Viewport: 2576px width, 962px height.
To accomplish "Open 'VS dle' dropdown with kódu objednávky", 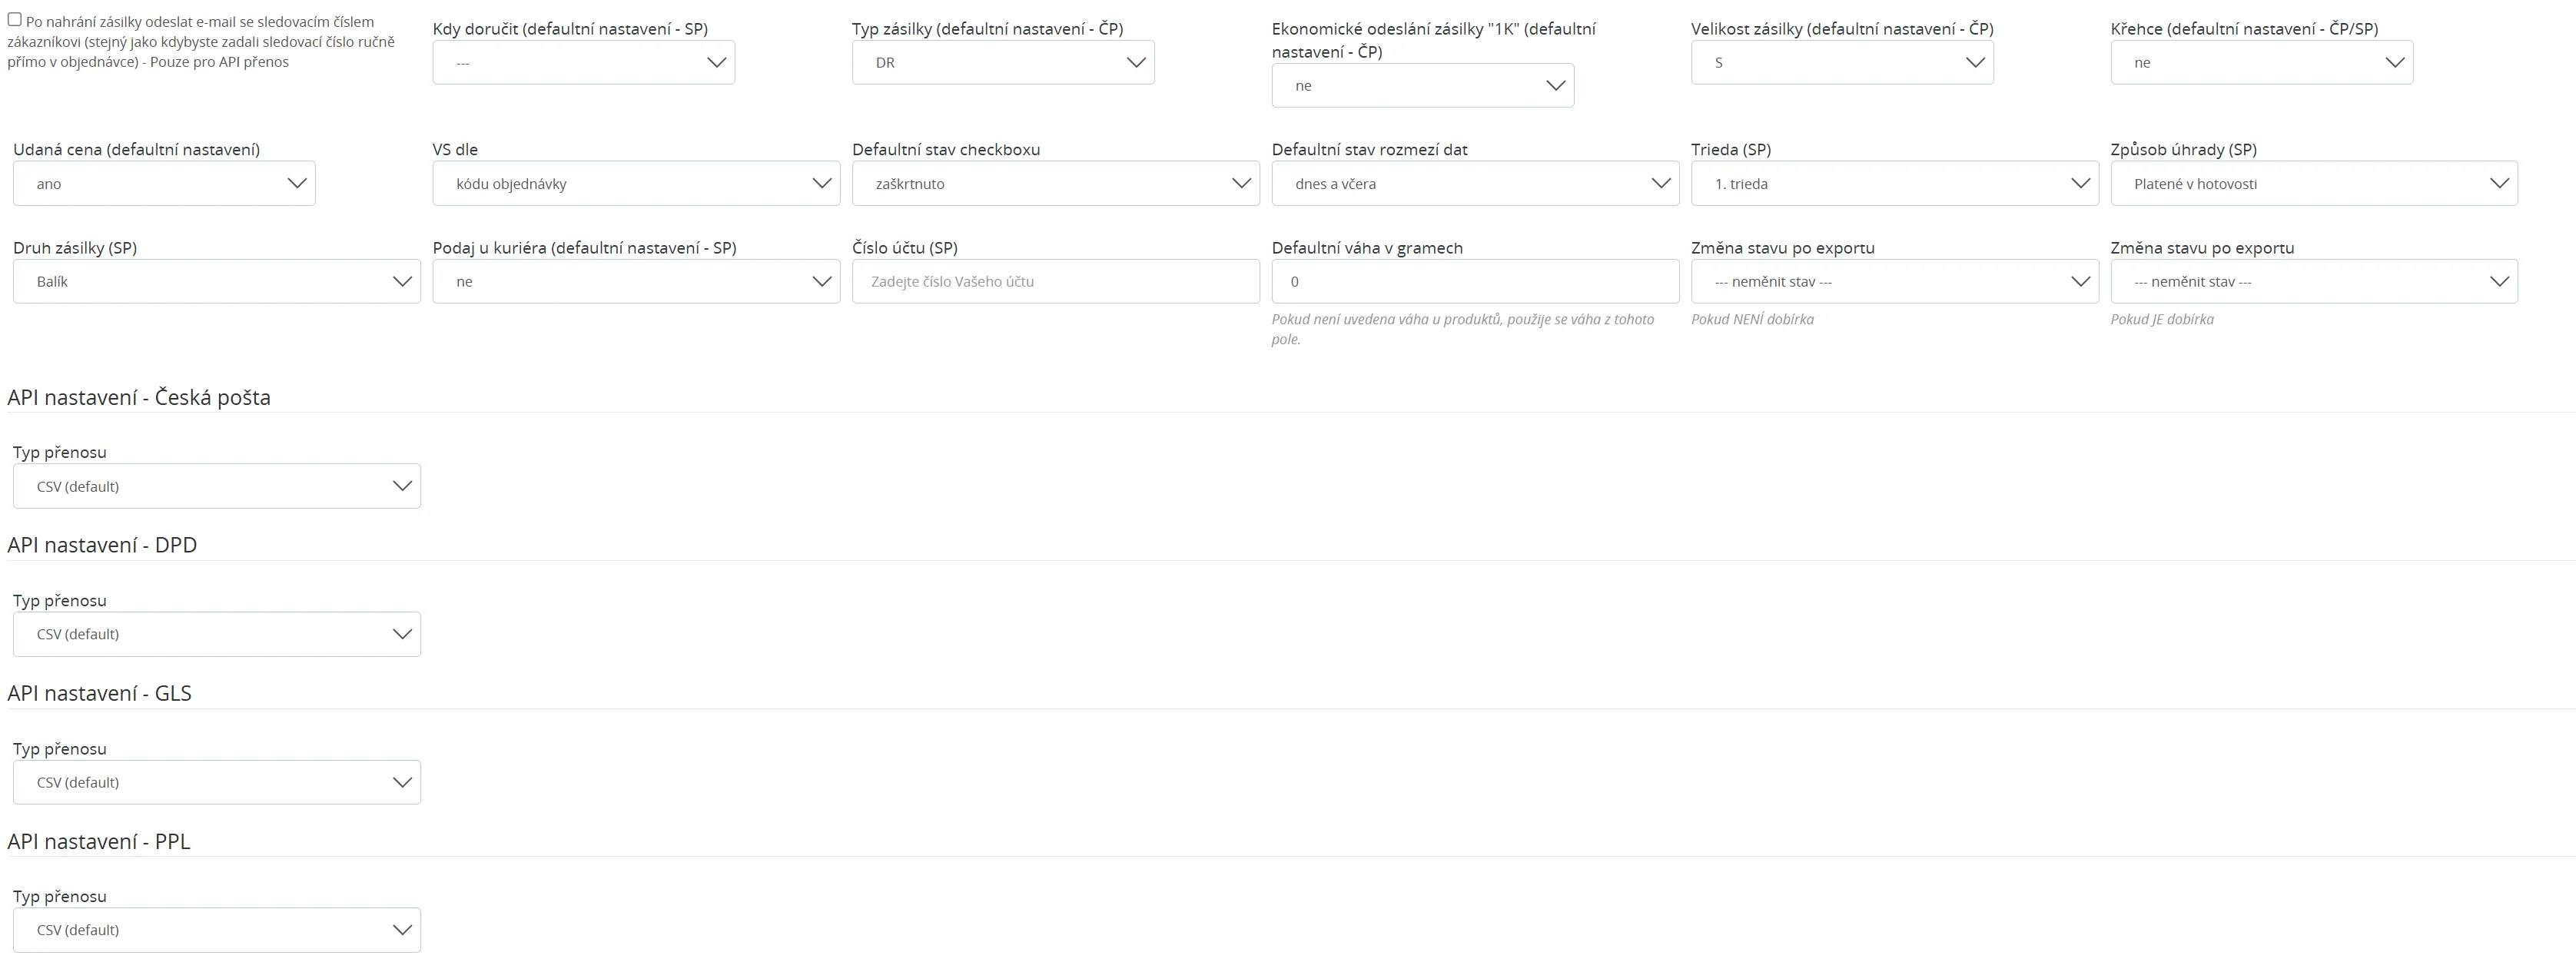I will 636,184.
